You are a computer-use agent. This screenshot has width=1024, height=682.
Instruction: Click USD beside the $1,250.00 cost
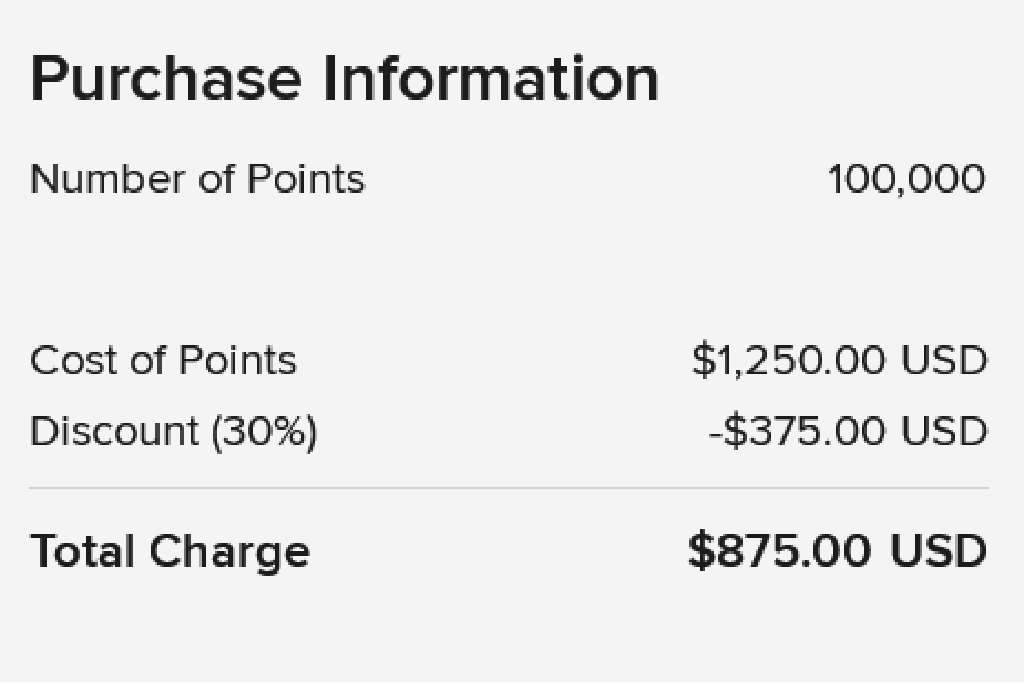click(944, 360)
